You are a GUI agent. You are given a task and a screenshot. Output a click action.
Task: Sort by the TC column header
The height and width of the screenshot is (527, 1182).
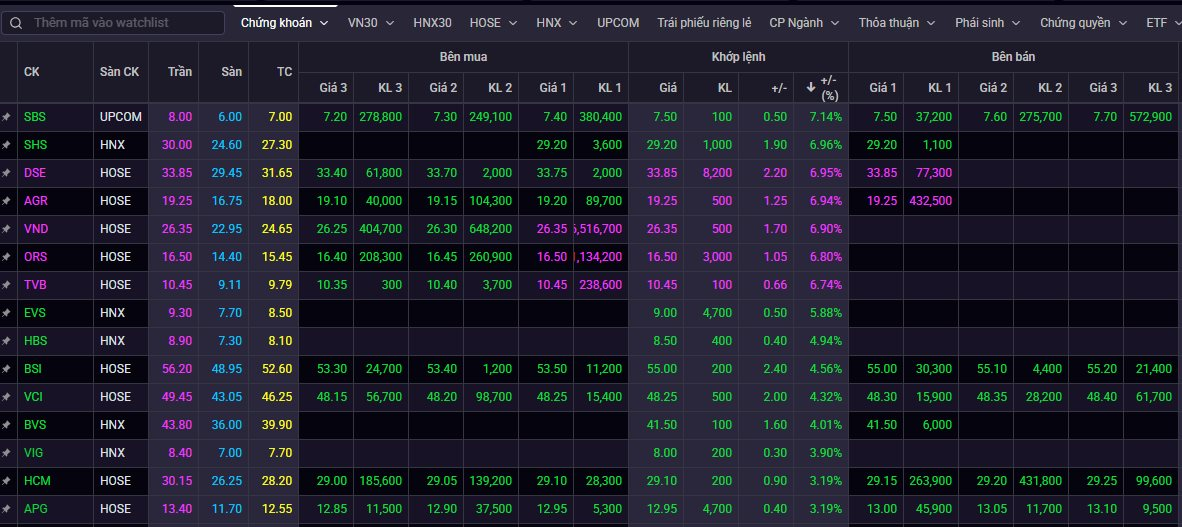click(x=284, y=72)
